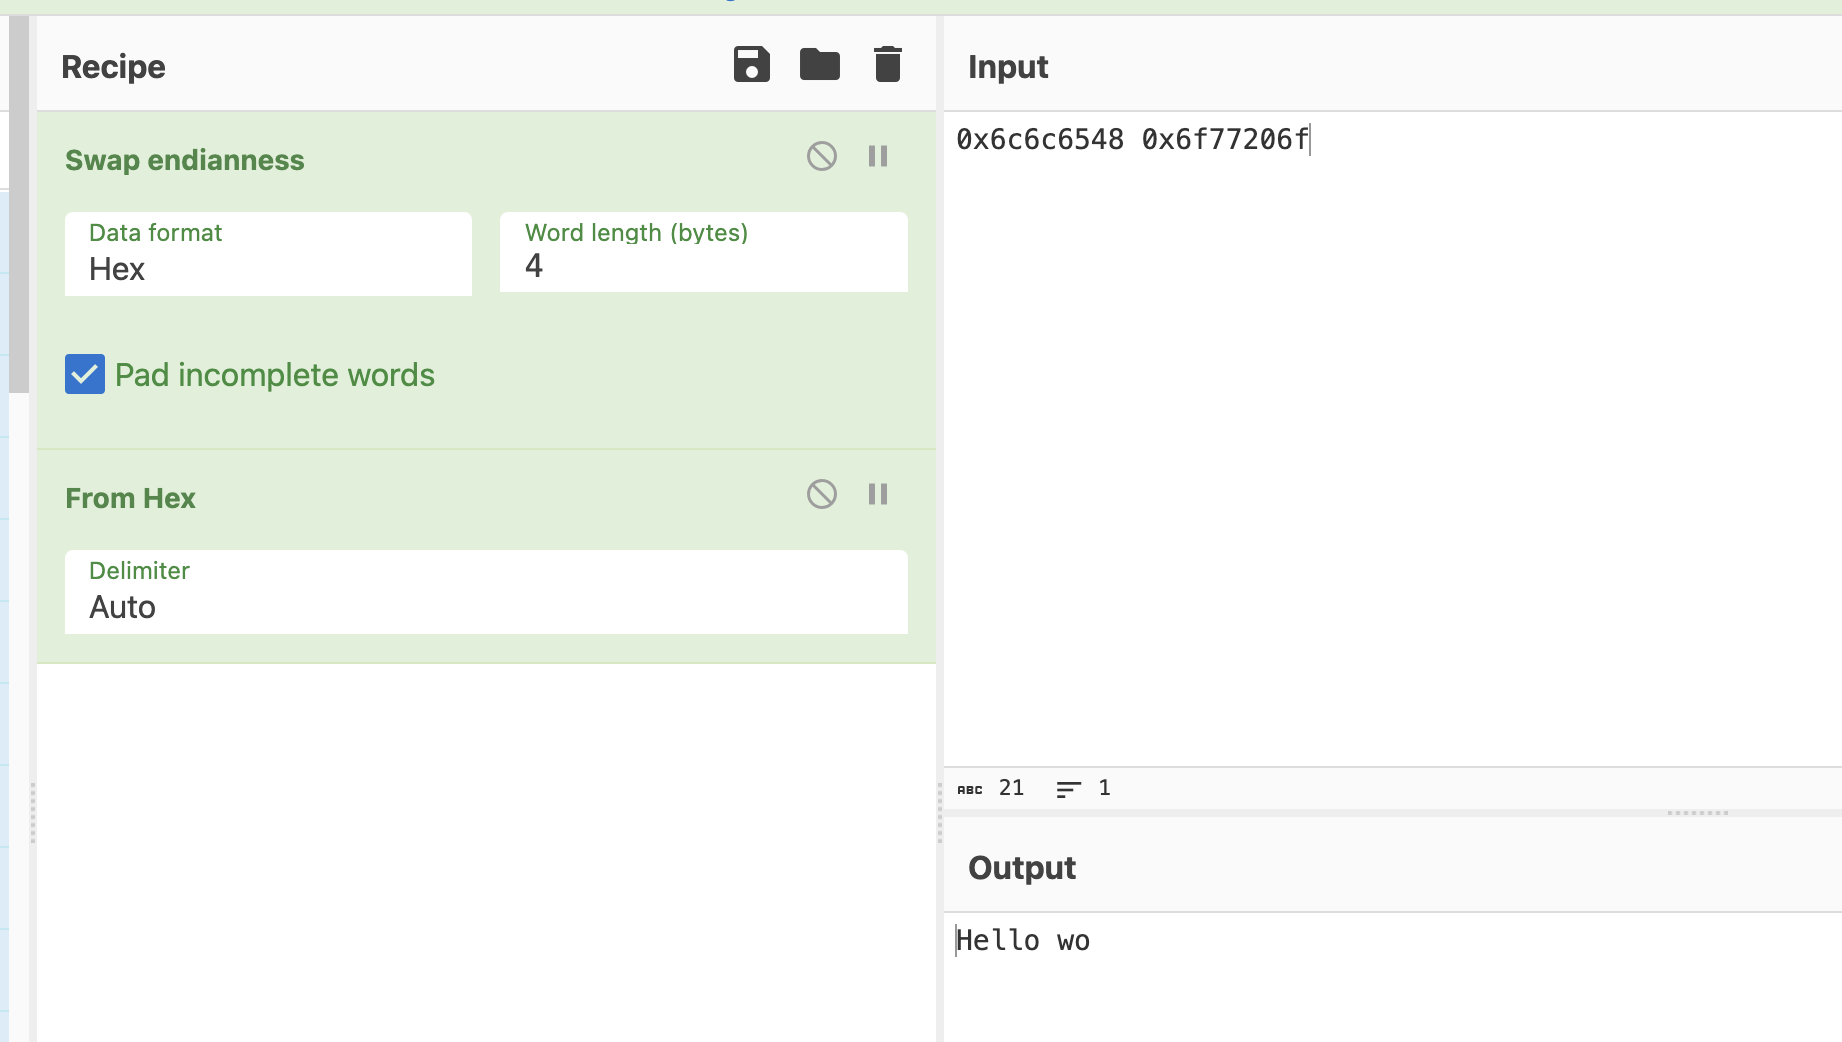The height and width of the screenshot is (1042, 1842).
Task: Toggle a breakpoint on From Hex
Action: pos(878,494)
